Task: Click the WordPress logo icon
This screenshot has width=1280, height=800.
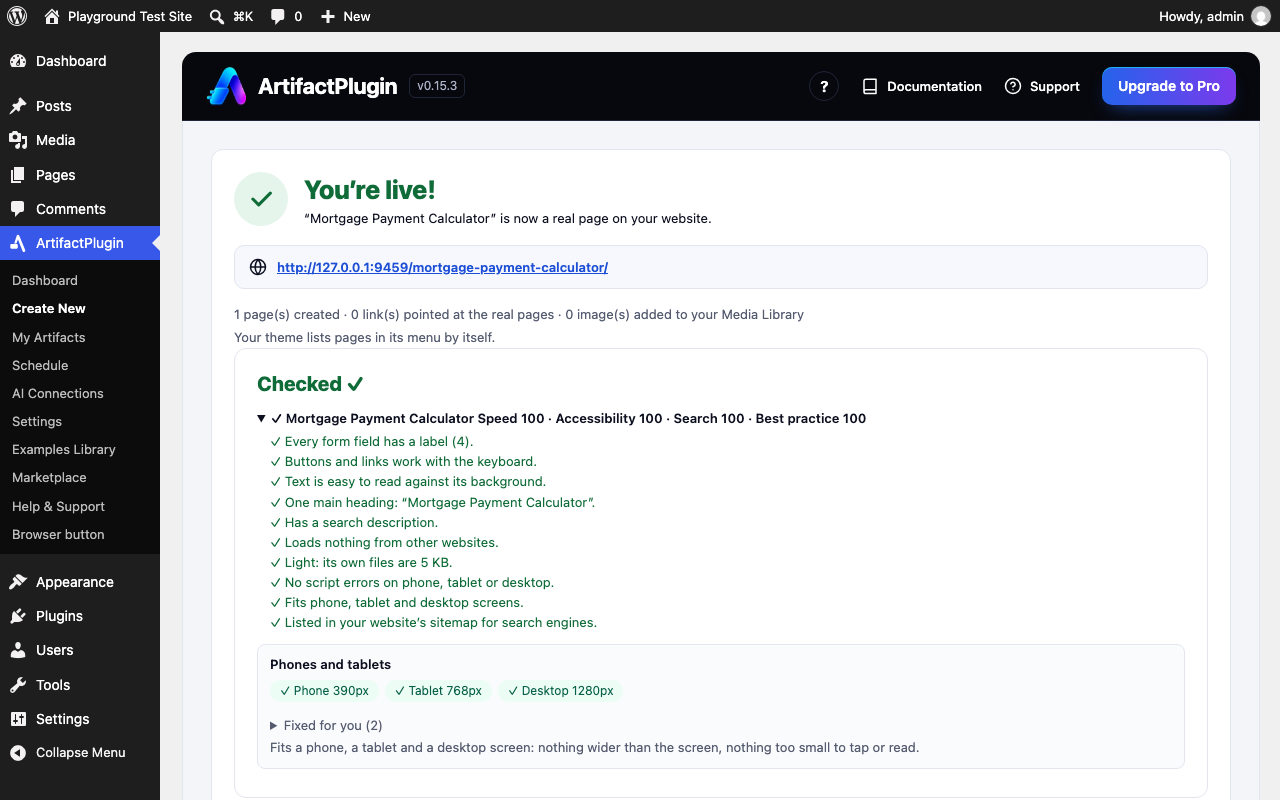Action: pos(17,16)
